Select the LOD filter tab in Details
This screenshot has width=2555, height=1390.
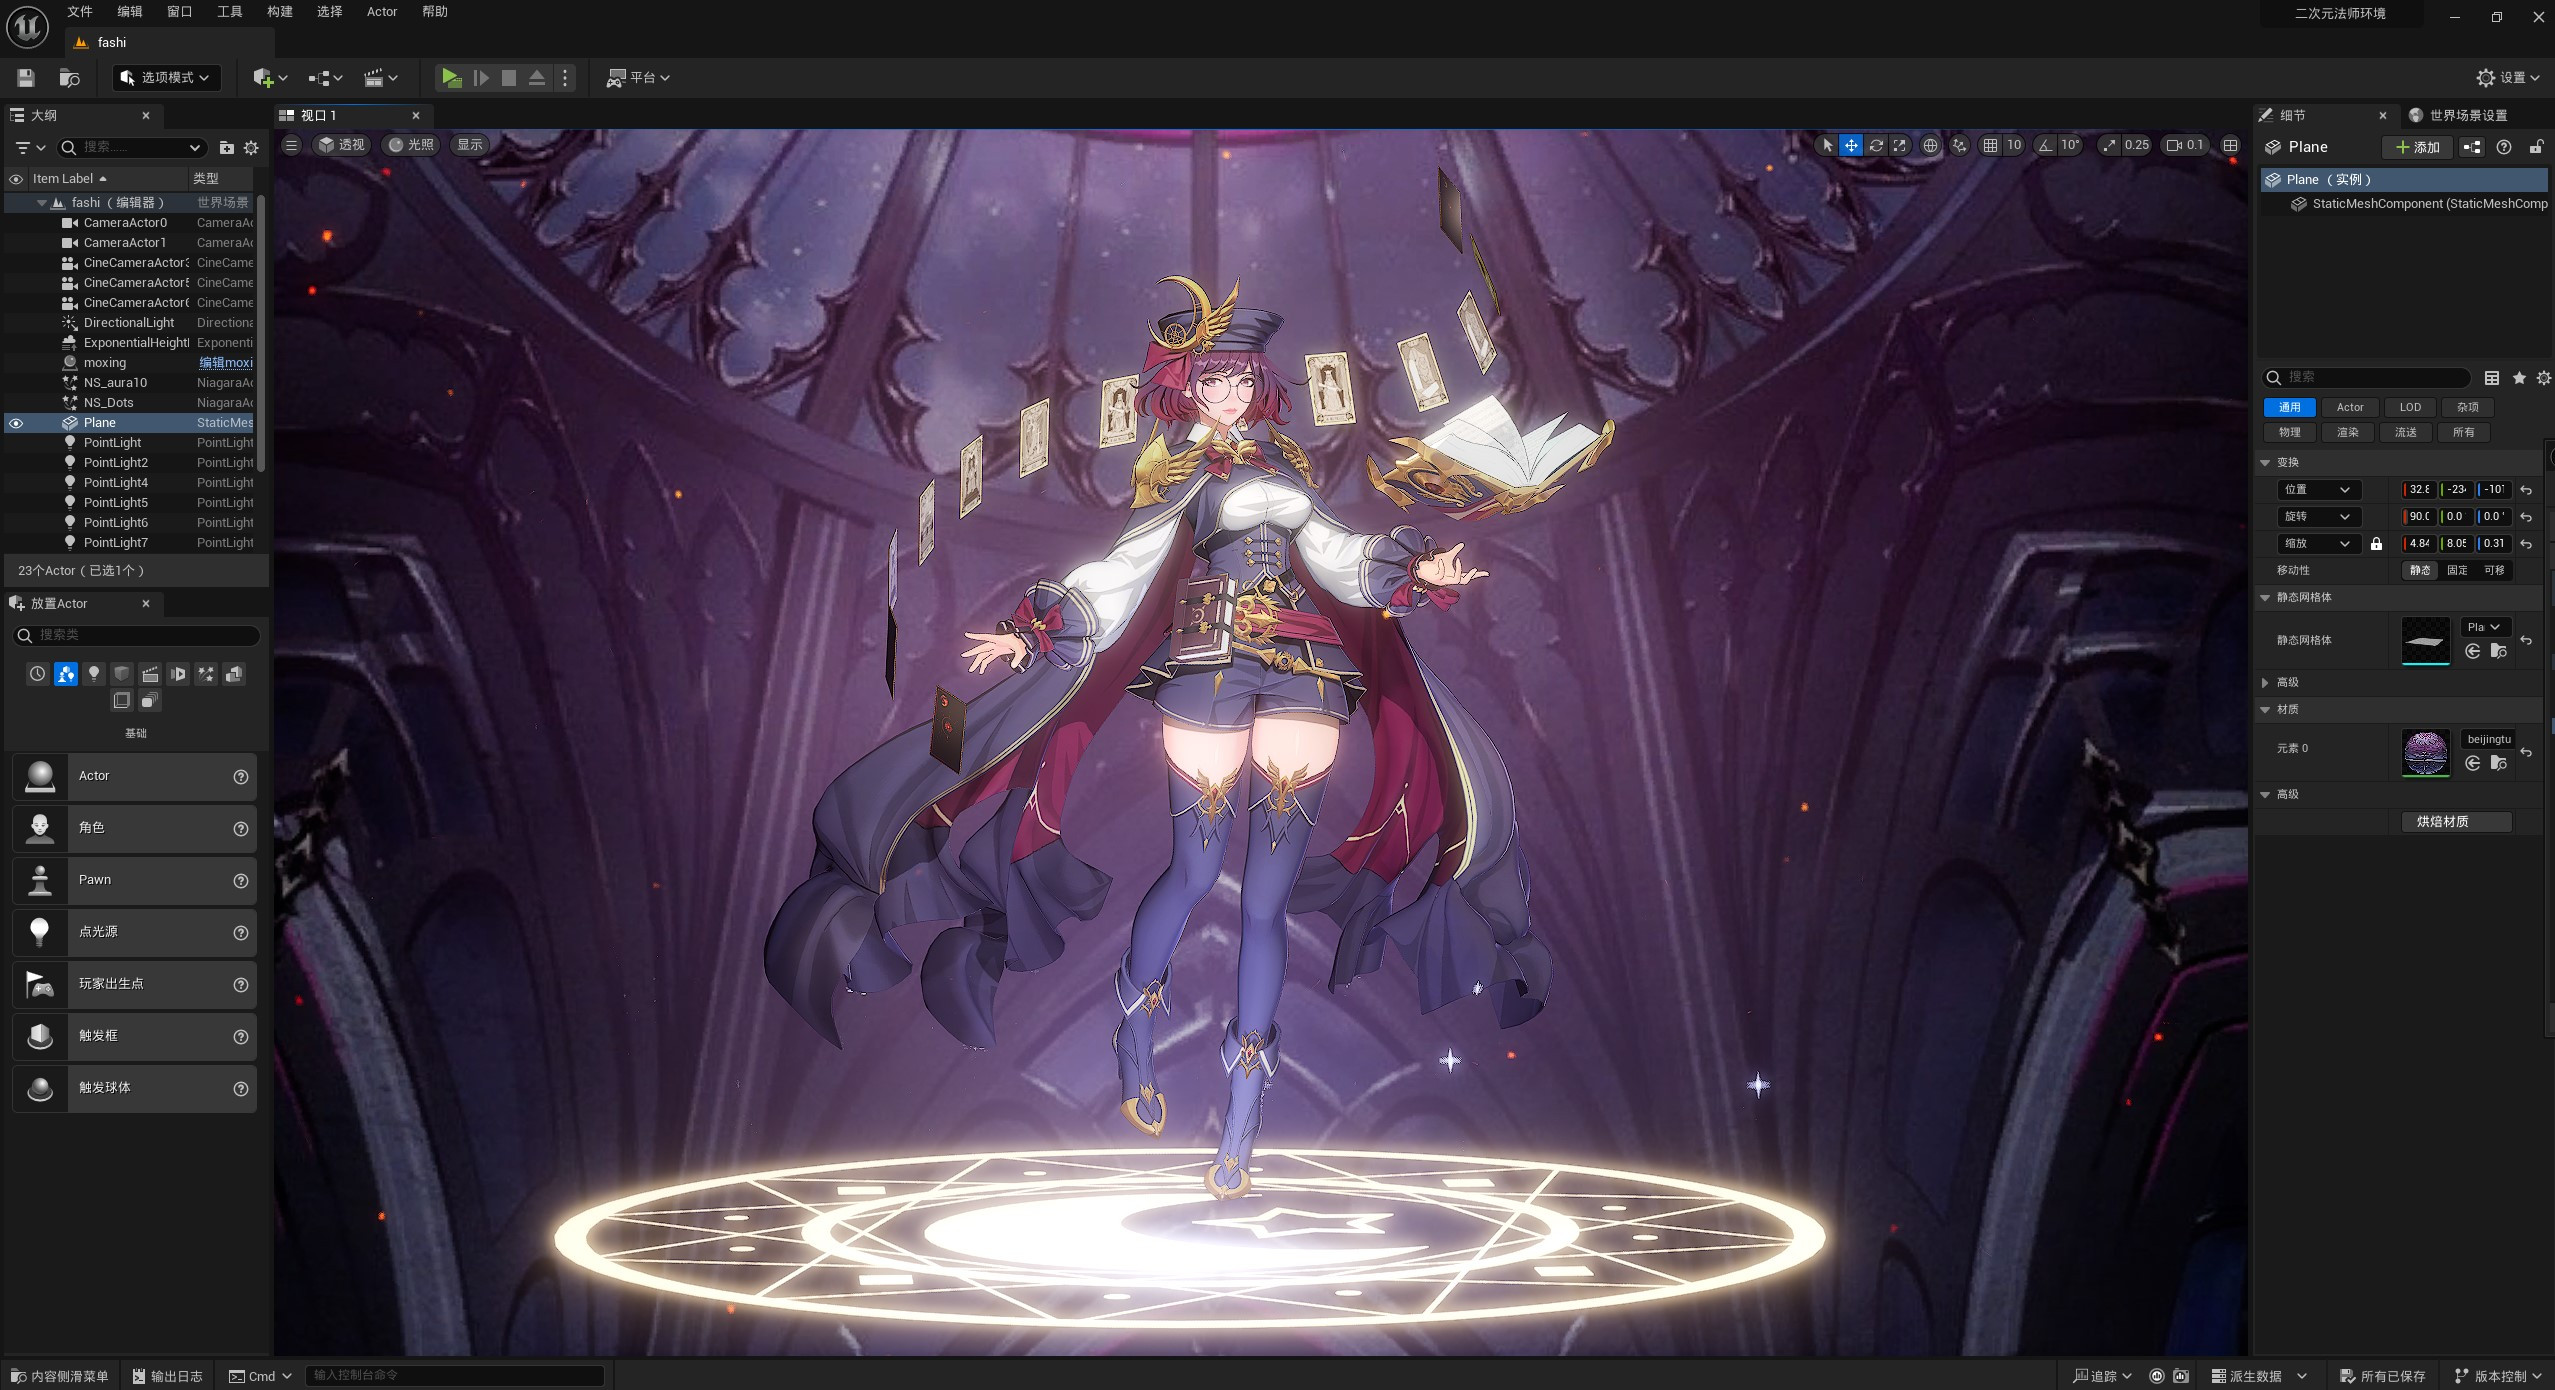[2410, 408]
